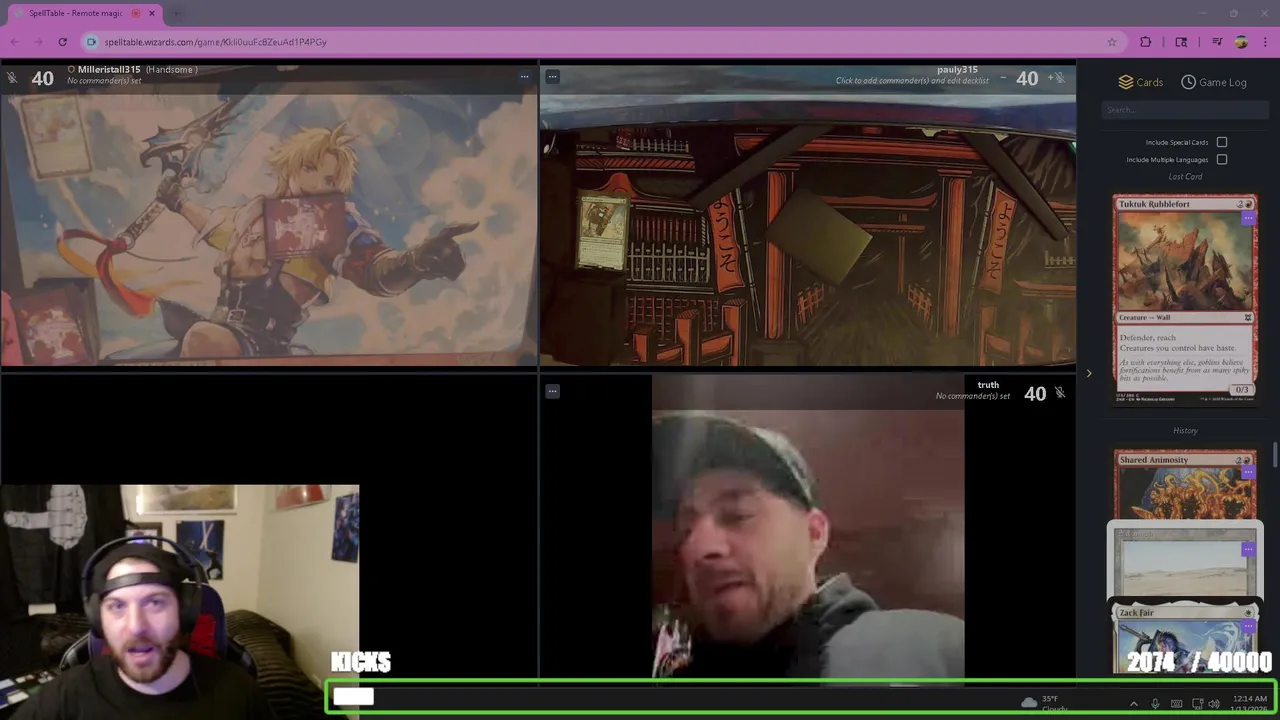The image size is (1280, 720).
Task: Enable Include Multiple Languages checkbox
Action: click(x=1222, y=159)
